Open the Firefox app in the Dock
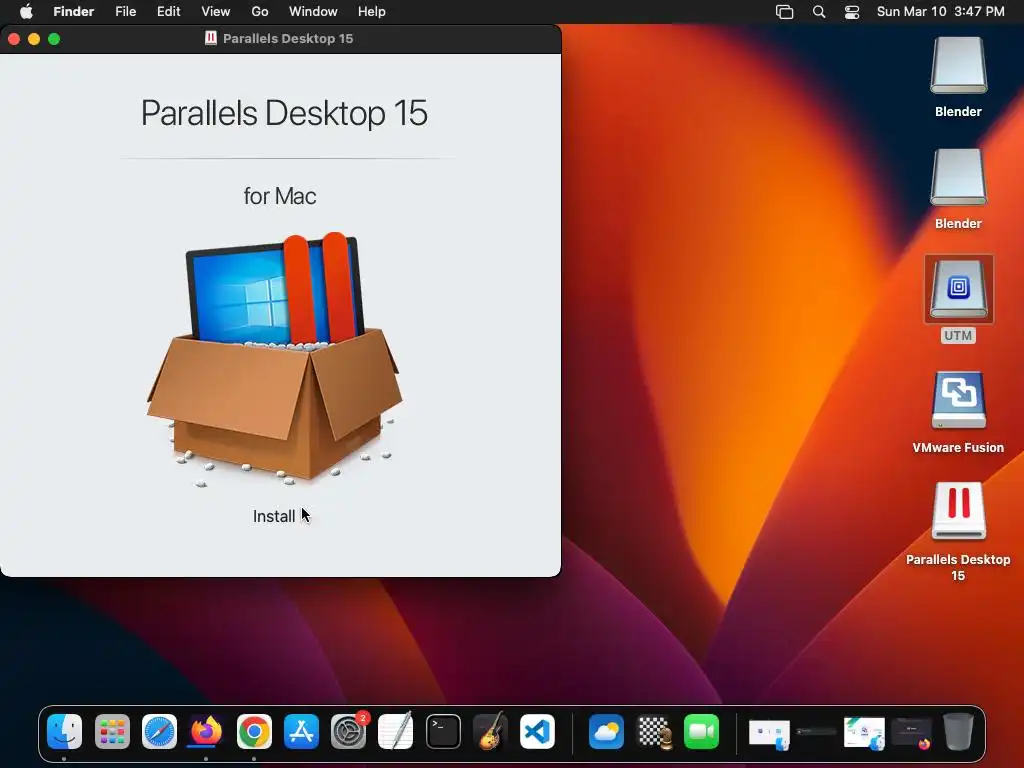Screen dimensions: 1024x768 tap(206, 731)
